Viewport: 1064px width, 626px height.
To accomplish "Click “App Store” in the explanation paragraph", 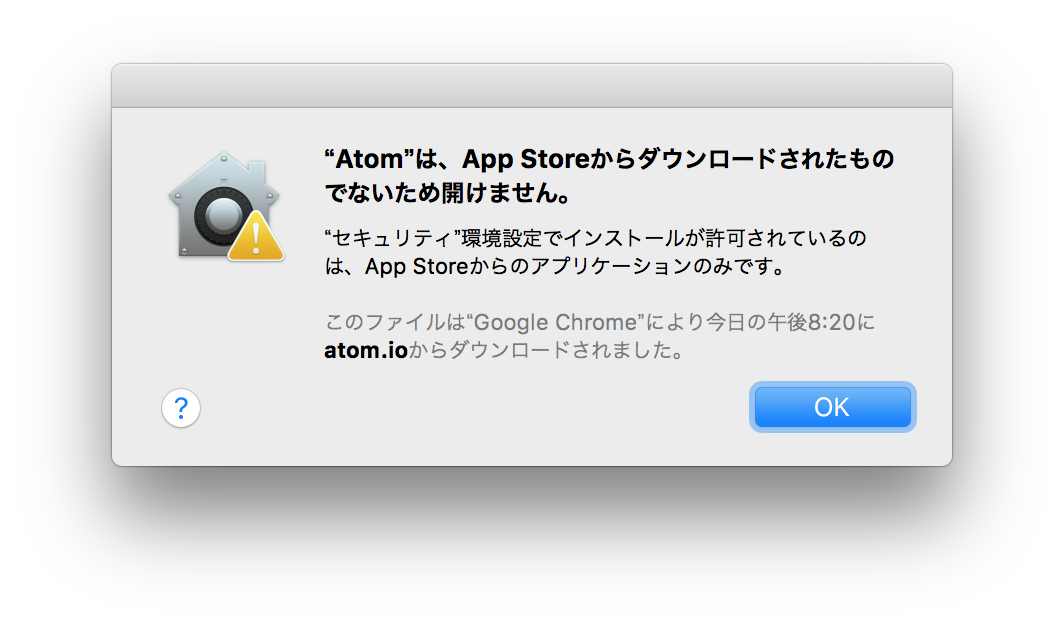I will [417, 267].
